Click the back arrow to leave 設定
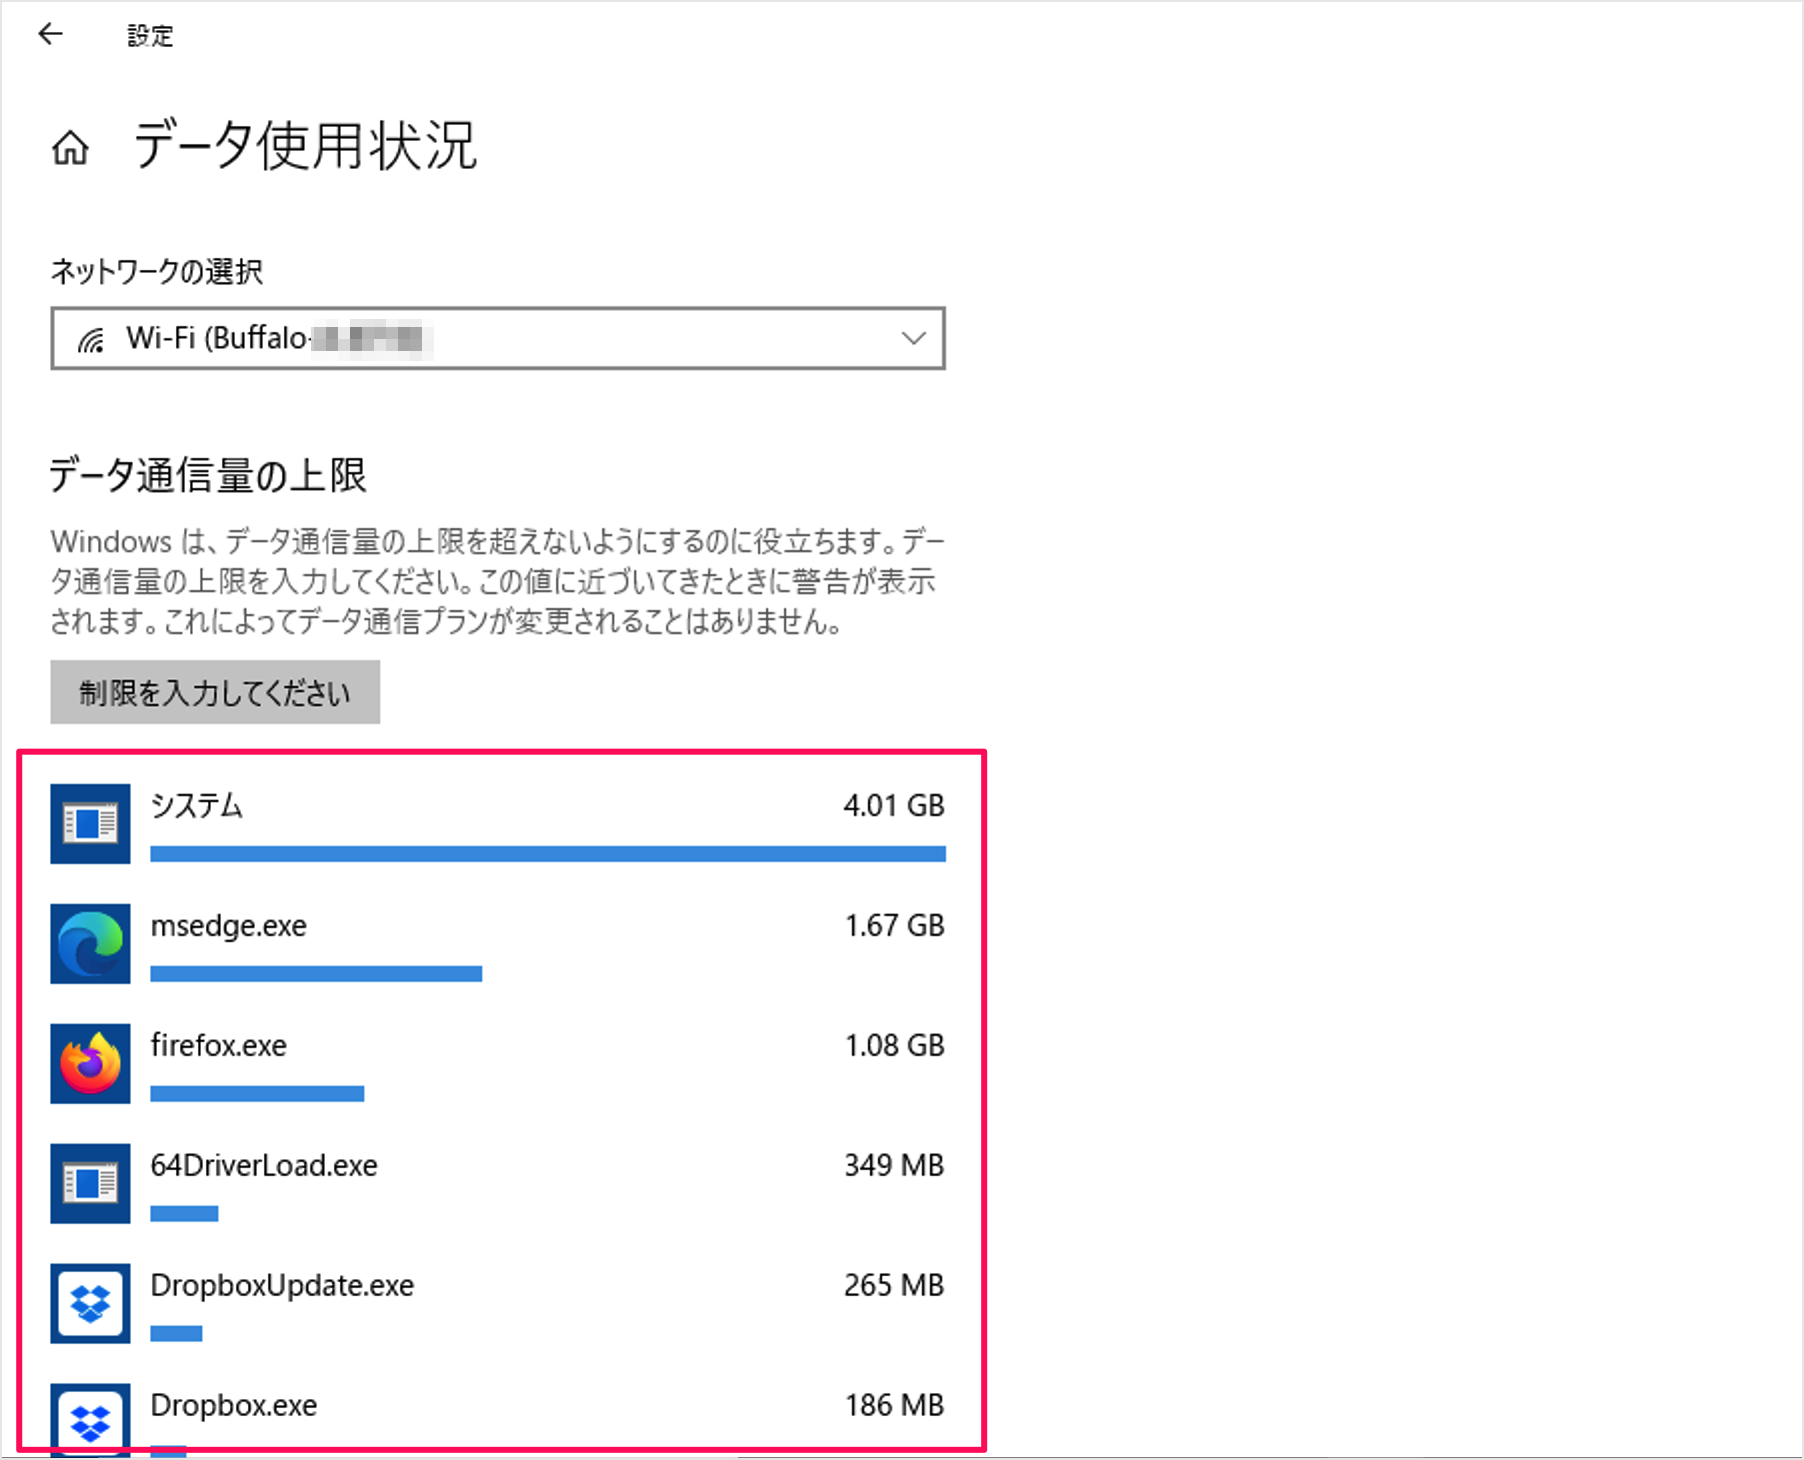 (x=50, y=34)
